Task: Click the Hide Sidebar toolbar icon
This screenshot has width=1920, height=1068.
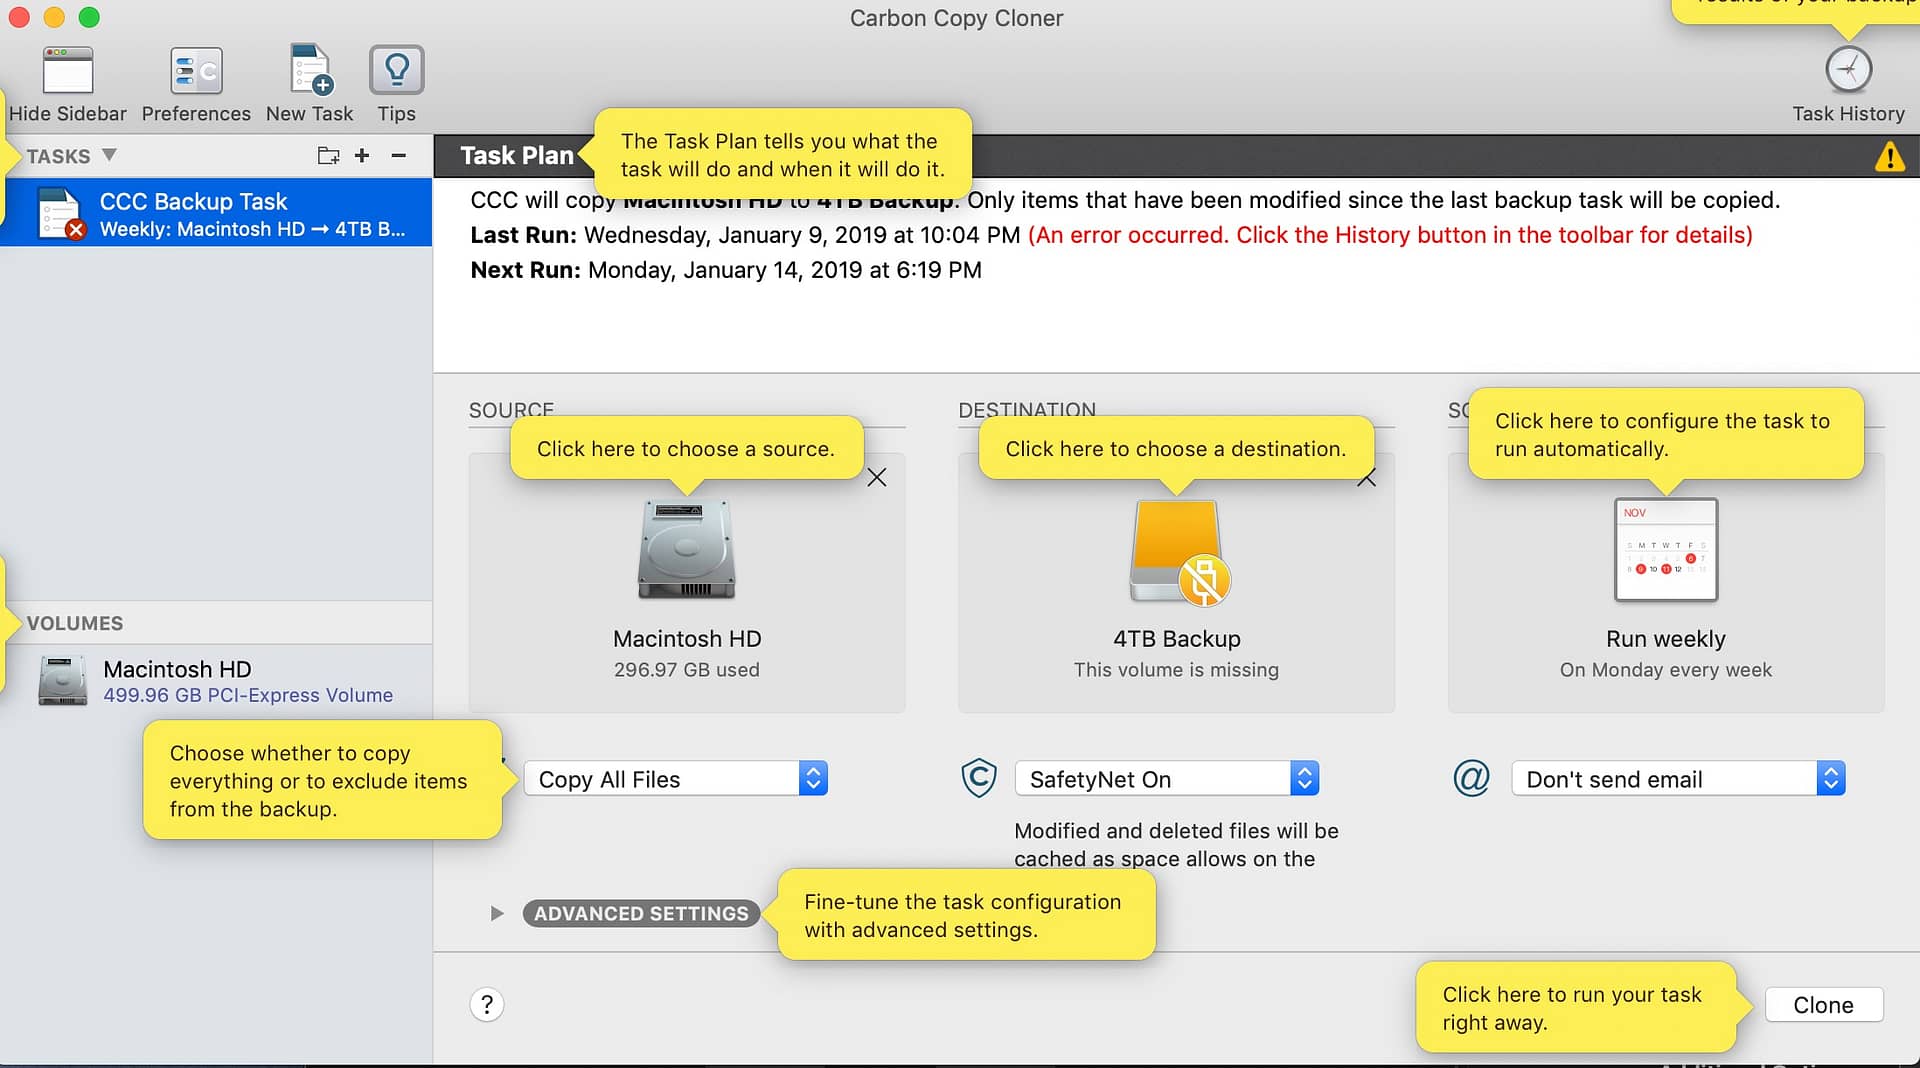Action: pos(68,71)
